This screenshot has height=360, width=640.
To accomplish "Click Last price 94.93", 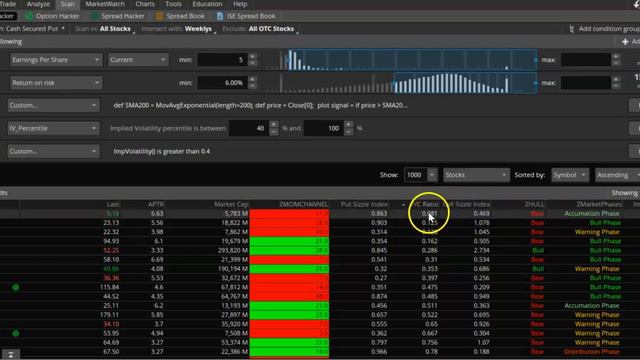I will [x=111, y=241].
